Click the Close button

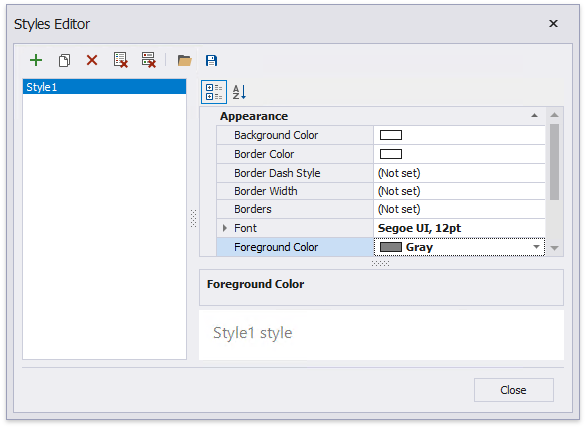pos(514,390)
